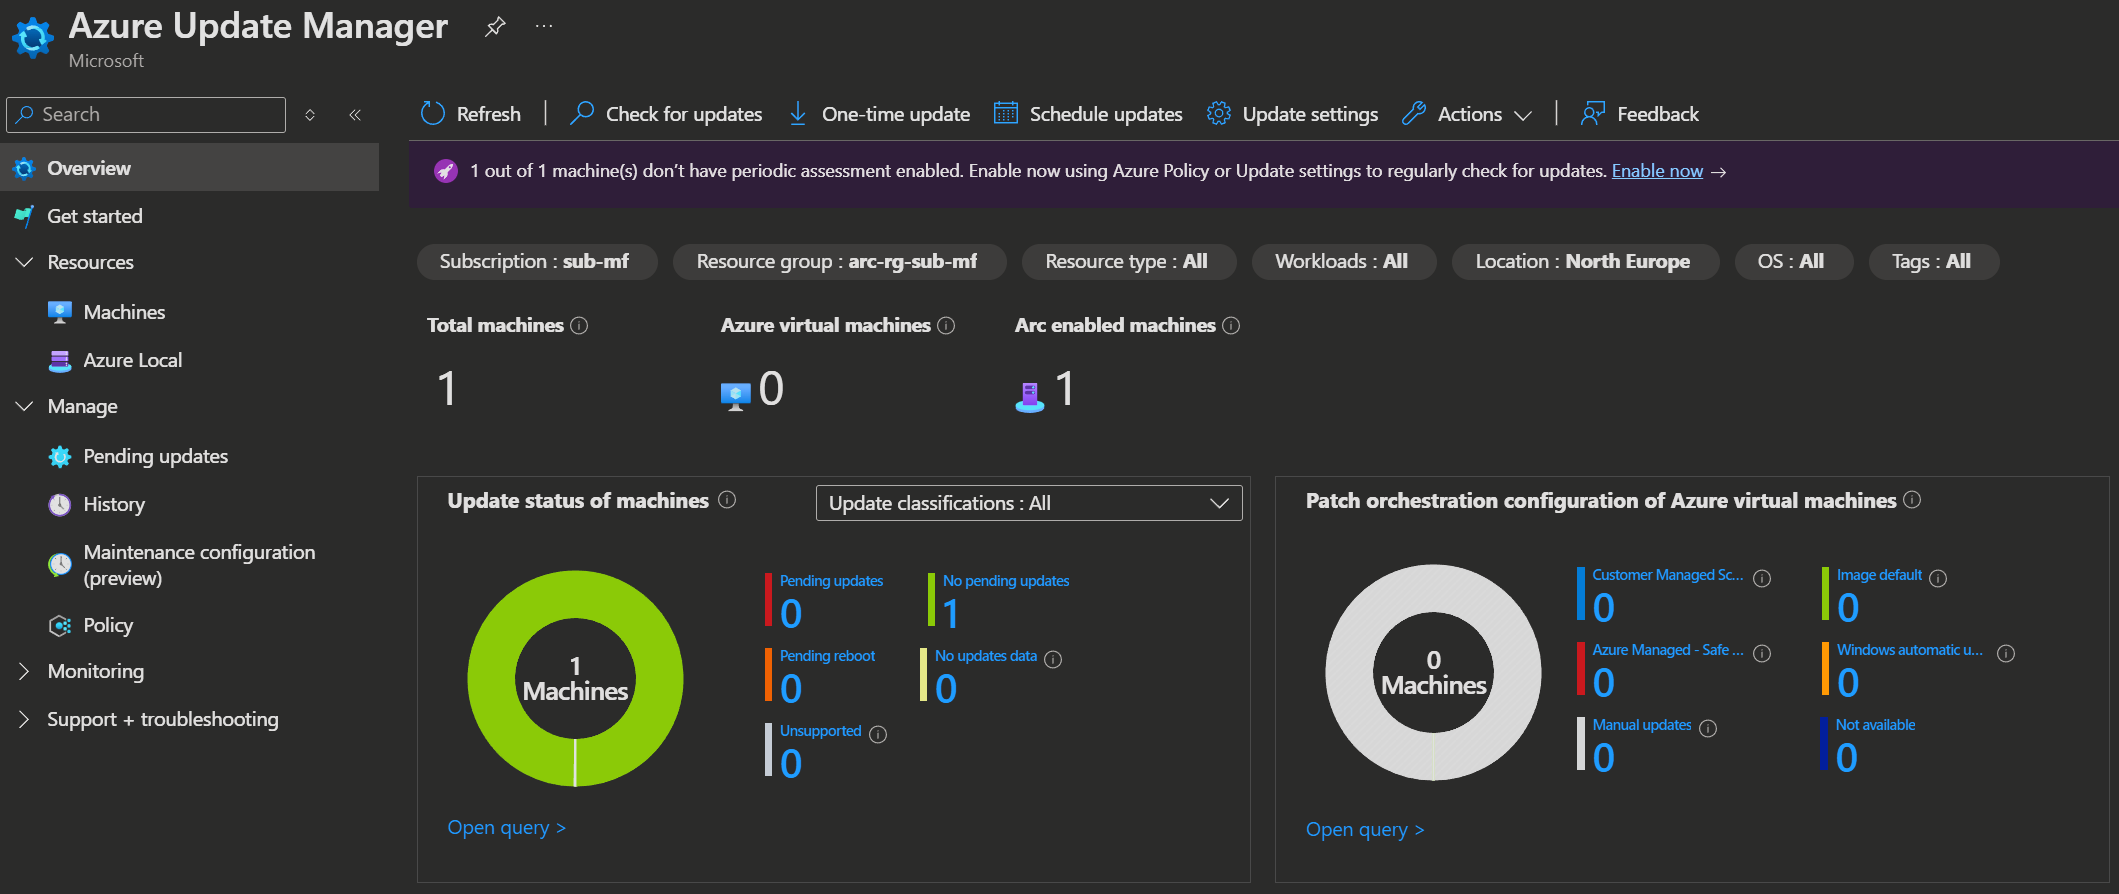Toggle expand/collapse all sidebar groups
The width and height of the screenshot is (2119, 894).
pos(310,115)
